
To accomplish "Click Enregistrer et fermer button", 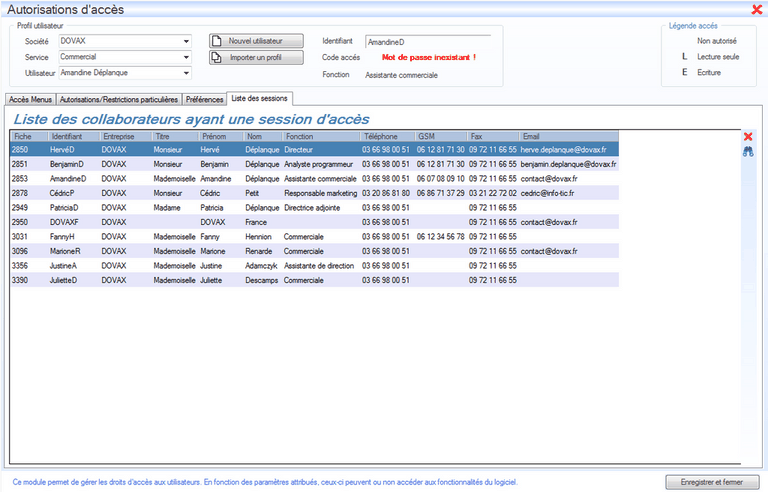I will (712, 482).
